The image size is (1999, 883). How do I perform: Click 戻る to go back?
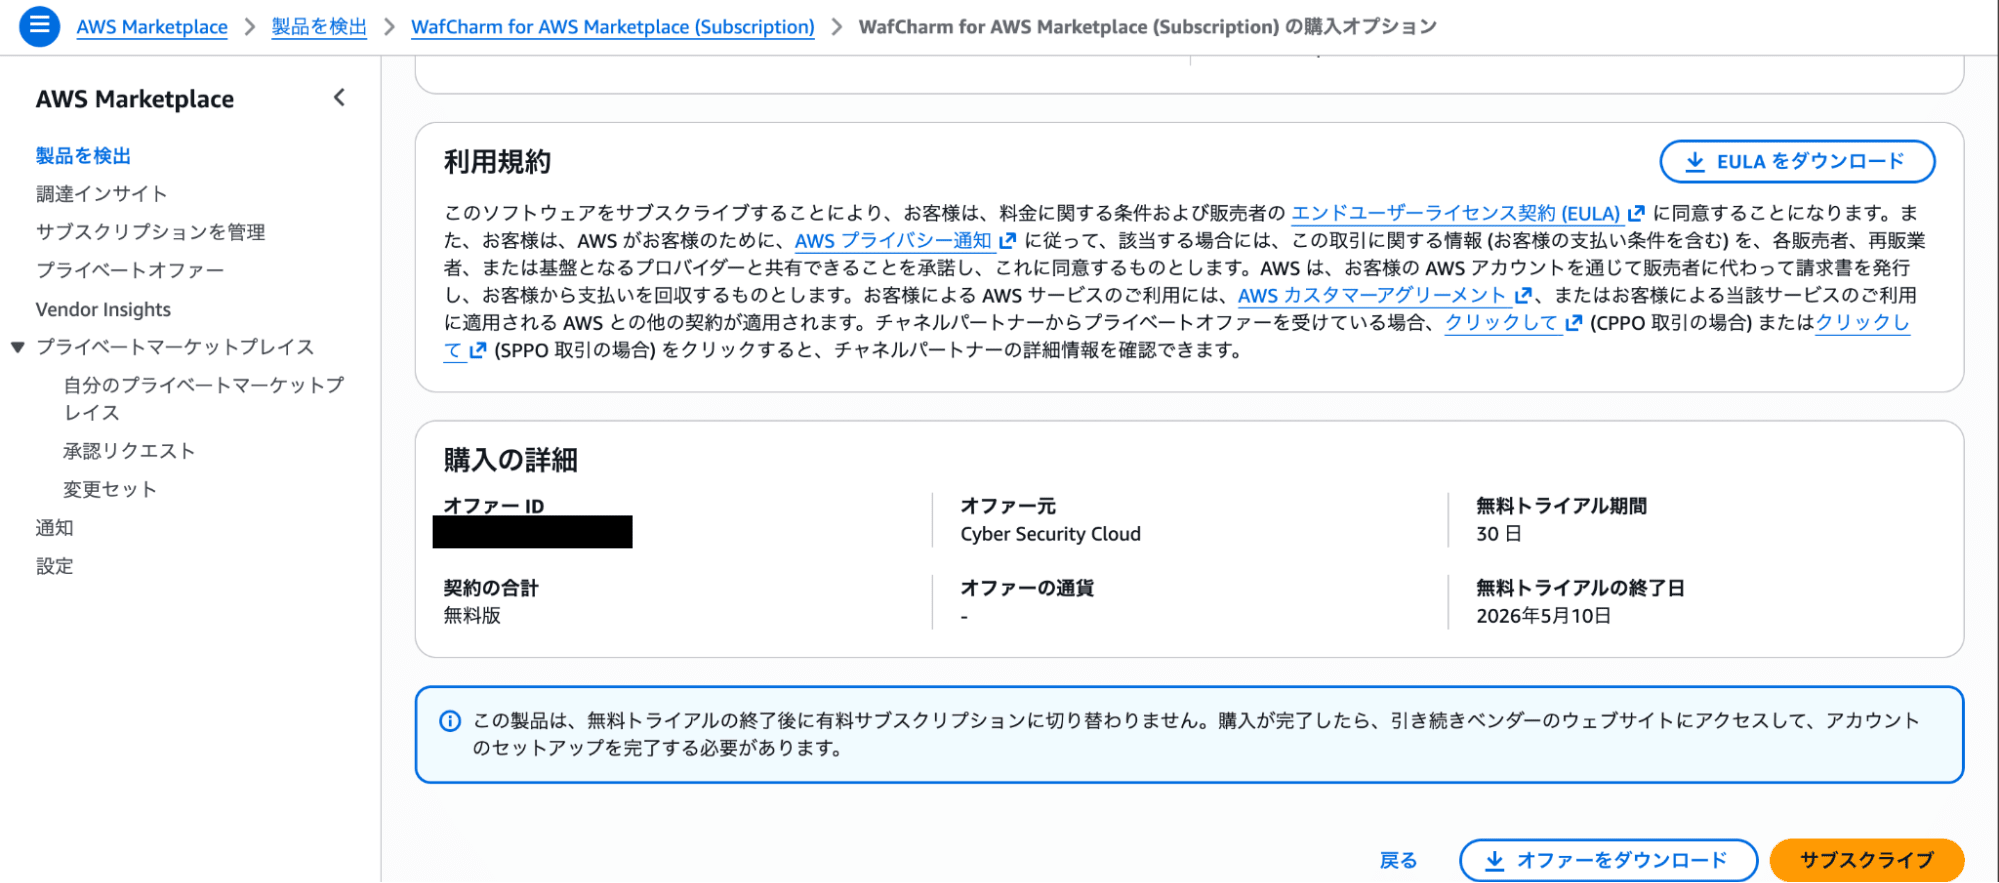click(x=1398, y=860)
